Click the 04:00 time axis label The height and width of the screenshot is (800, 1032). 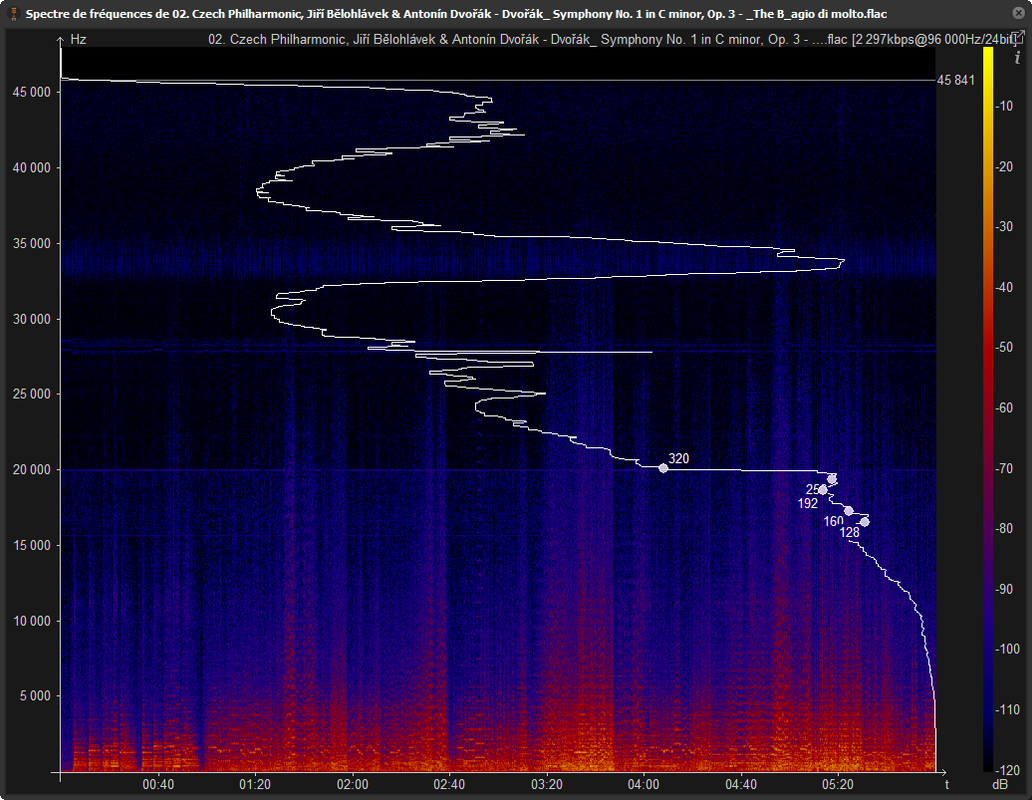click(x=643, y=785)
